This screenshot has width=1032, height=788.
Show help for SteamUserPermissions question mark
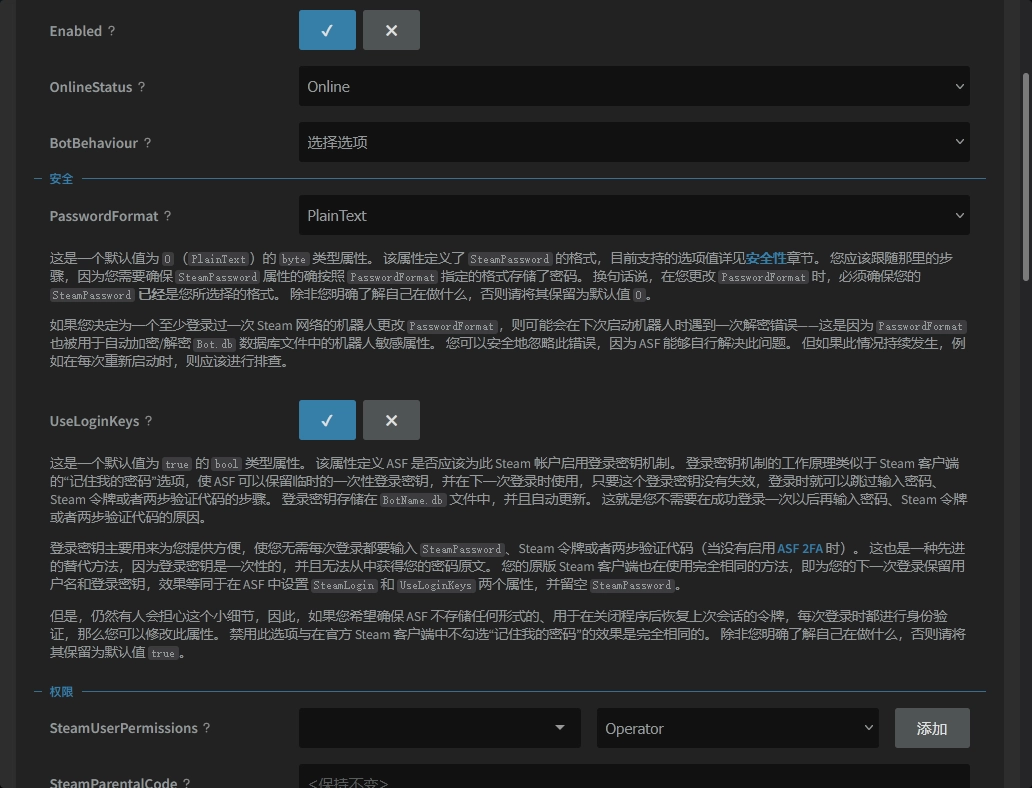(207, 728)
